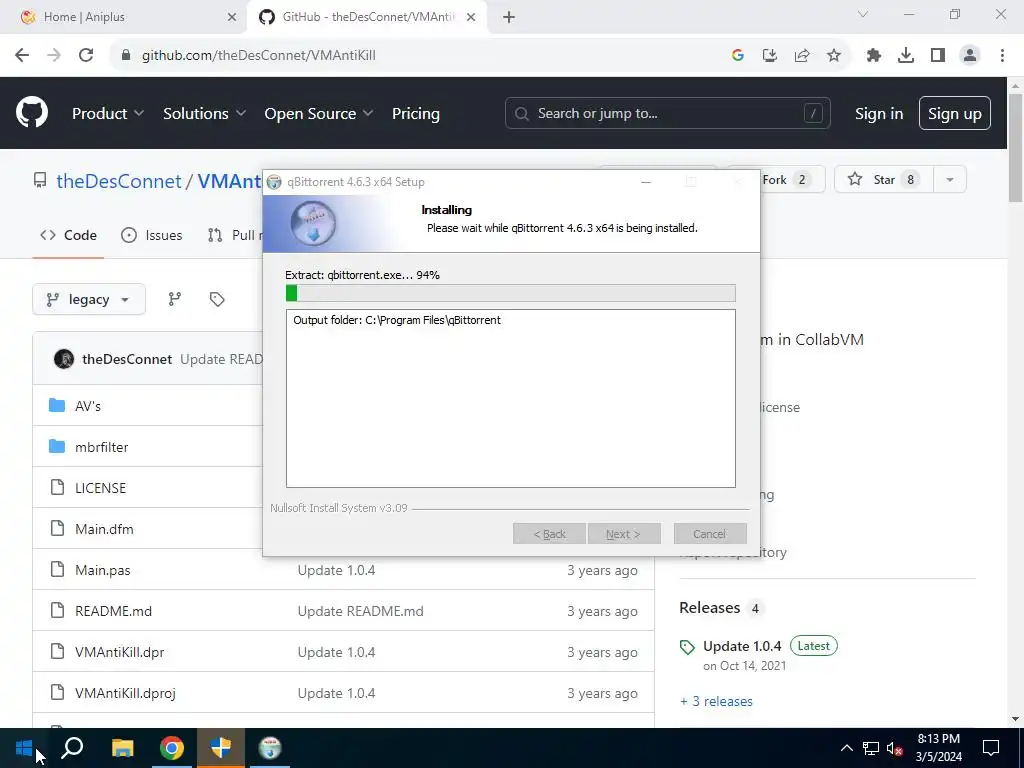
Task: Expand the Product menu
Action: coord(108,113)
